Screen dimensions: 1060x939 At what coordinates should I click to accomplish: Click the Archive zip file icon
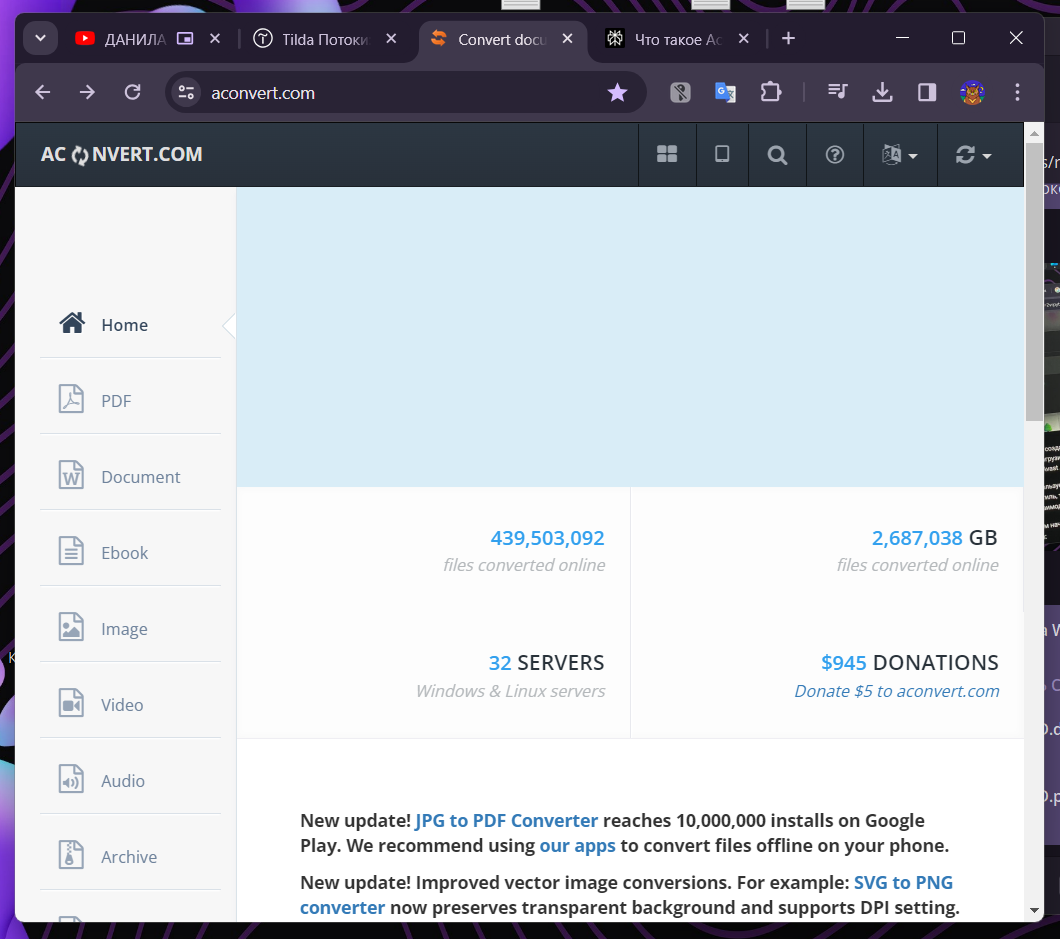click(x=71, y=854)
